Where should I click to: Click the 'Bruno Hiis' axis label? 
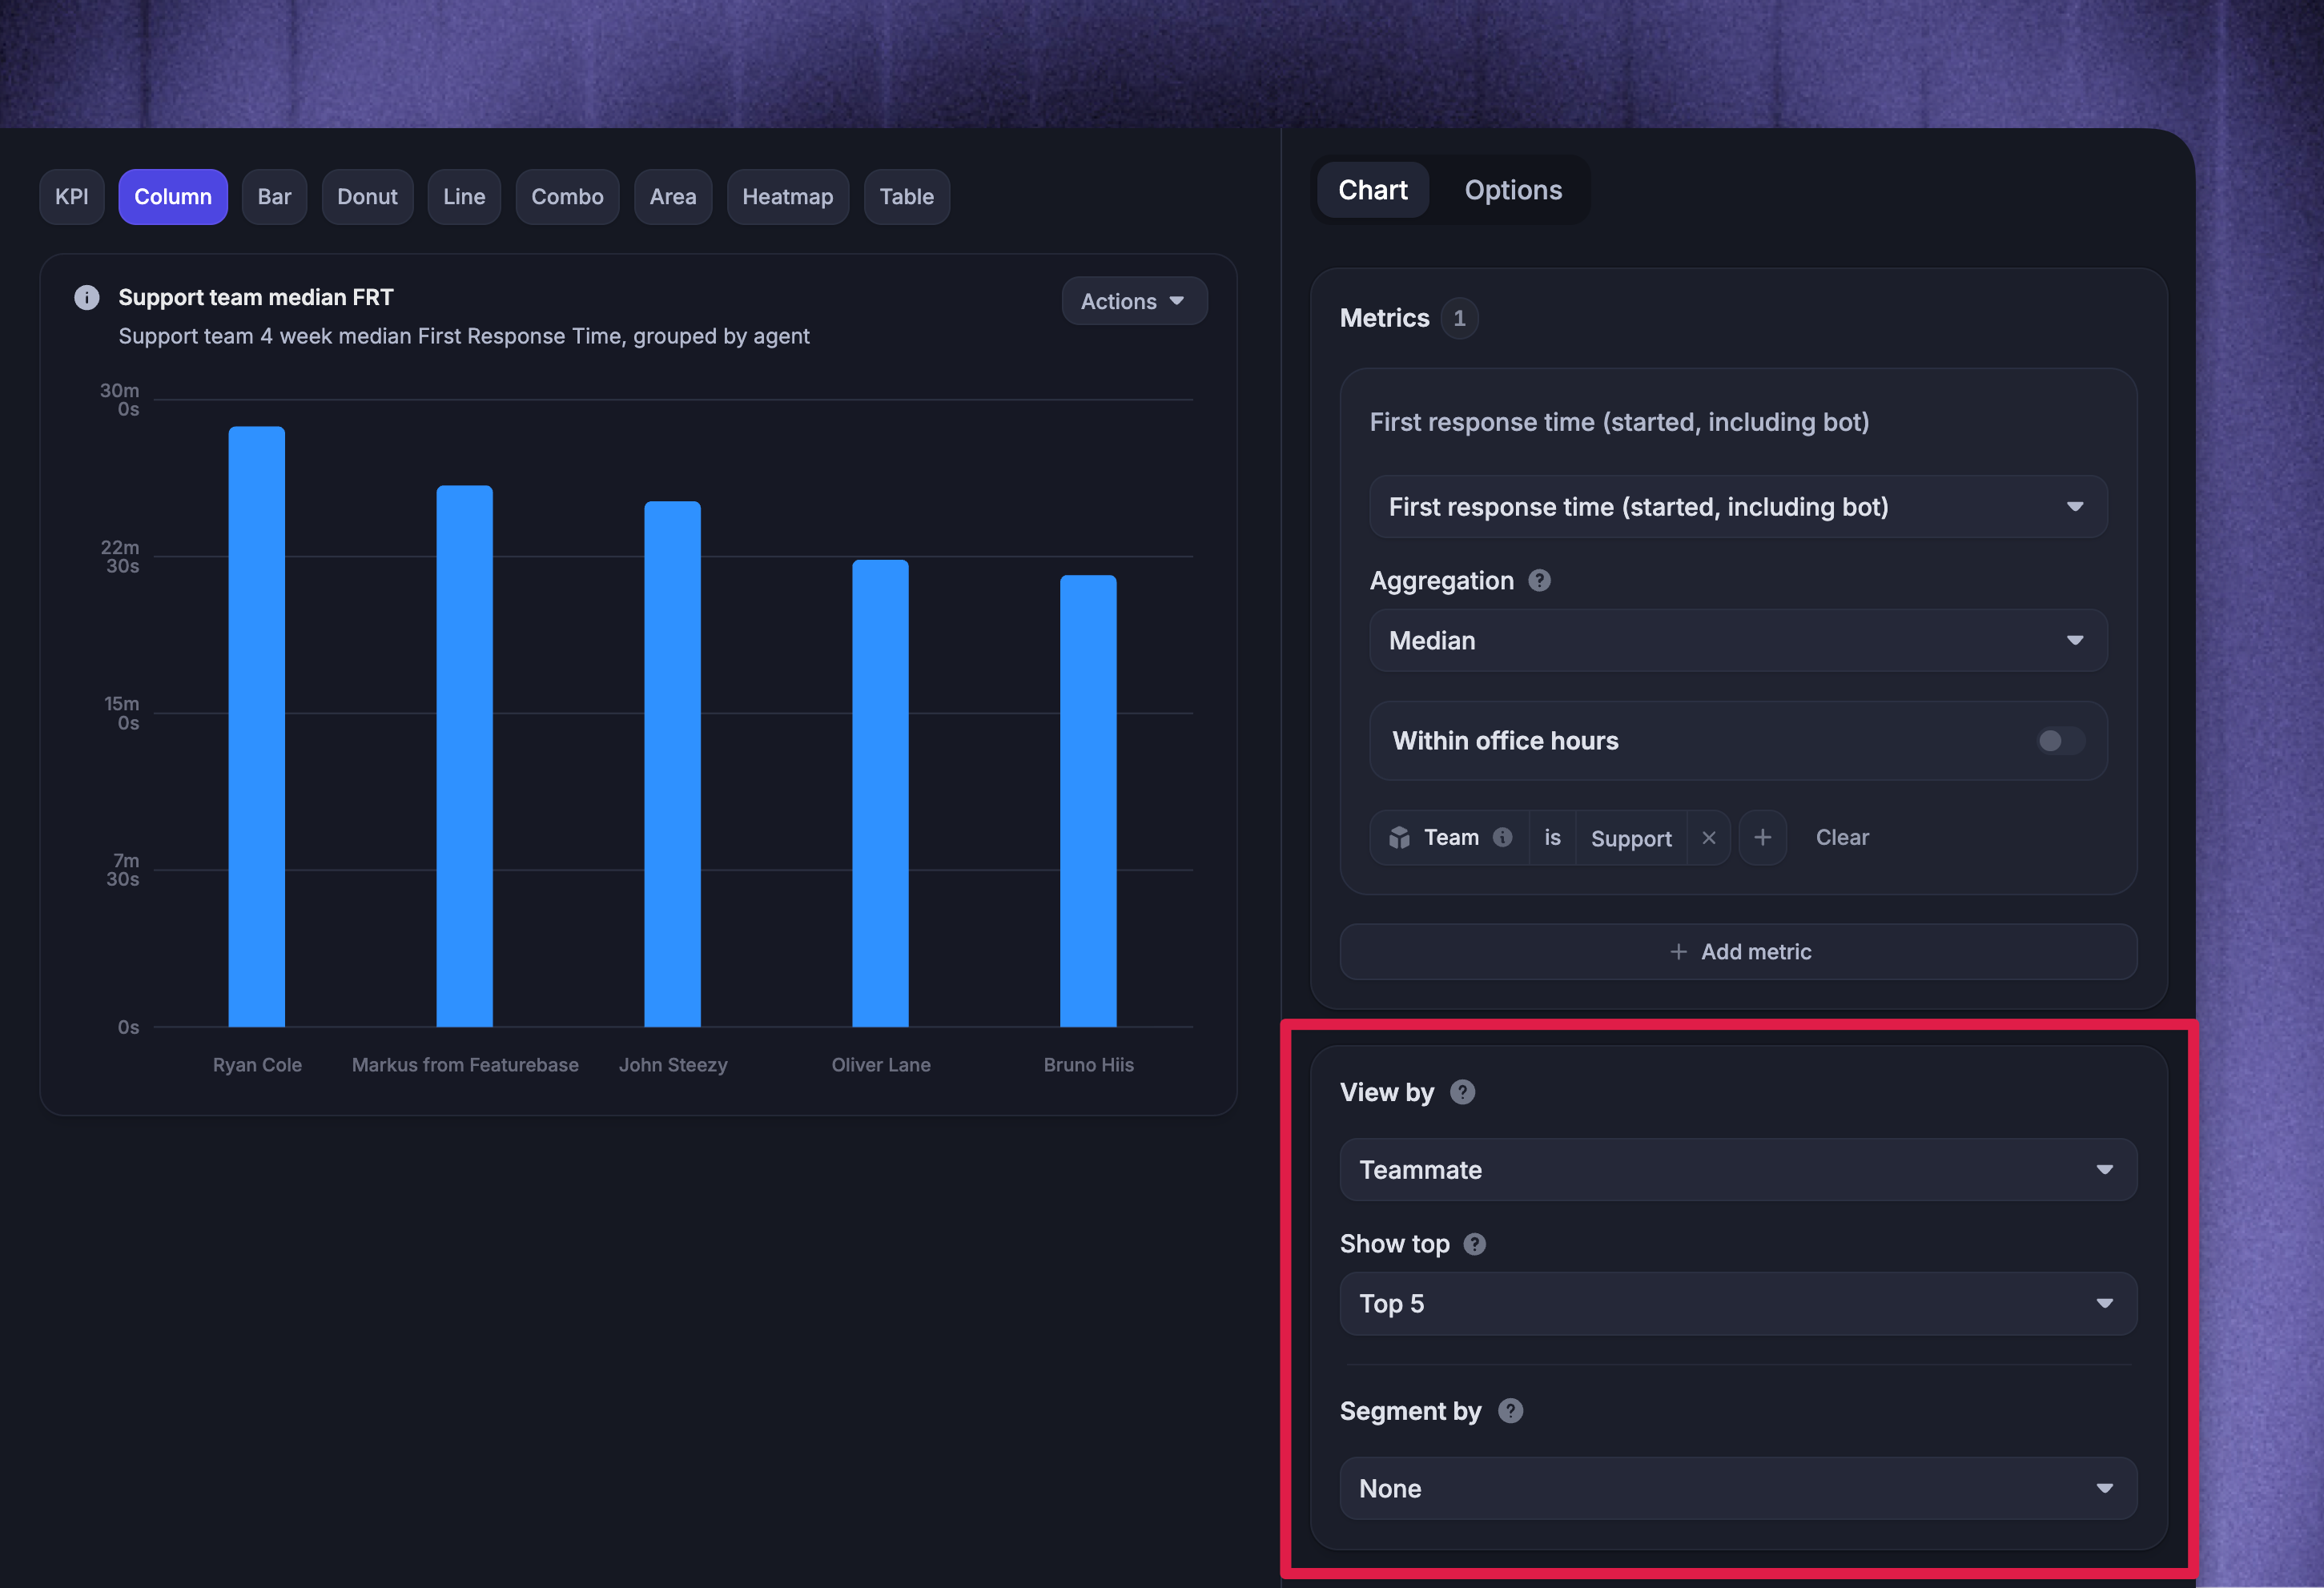click(1089, 1065)
